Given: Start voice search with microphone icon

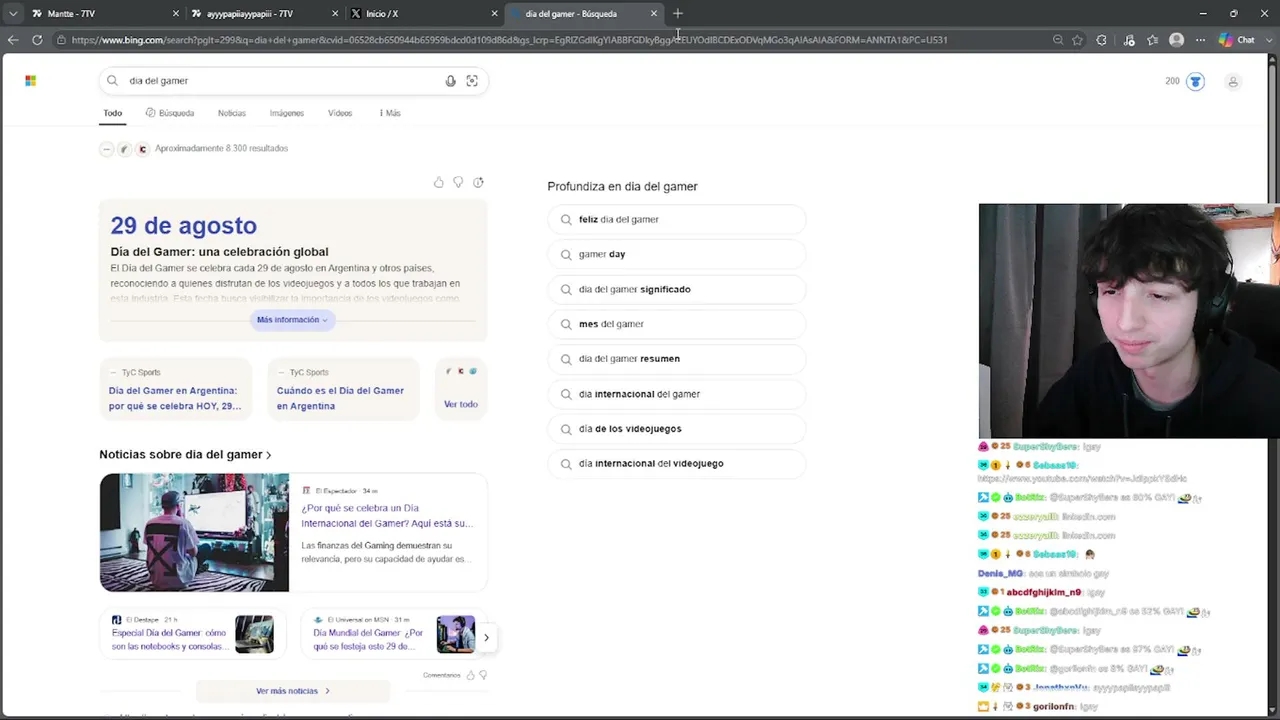Looking at the screenshot, I should (x=450, y=81).
